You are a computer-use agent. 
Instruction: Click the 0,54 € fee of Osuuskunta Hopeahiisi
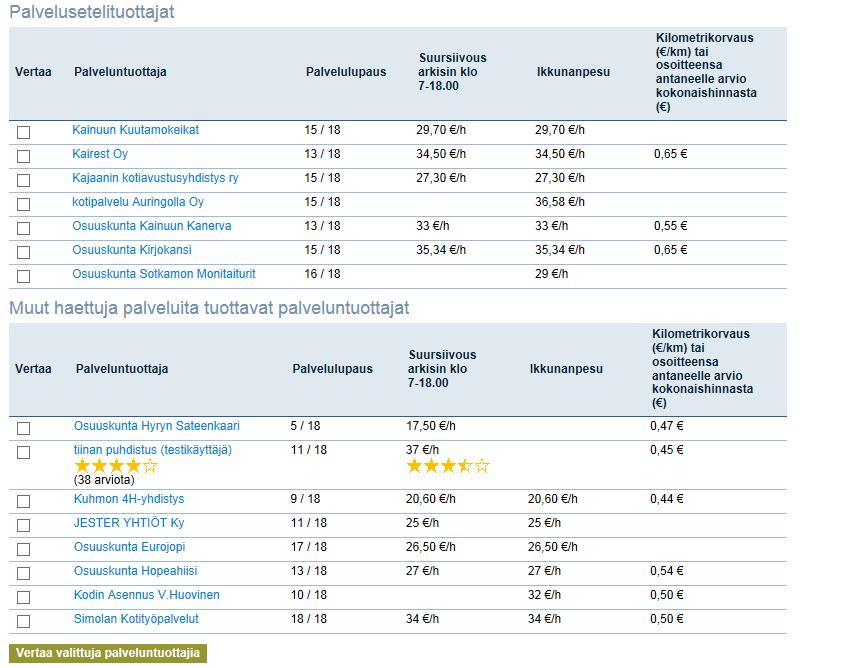coord(667,571)
